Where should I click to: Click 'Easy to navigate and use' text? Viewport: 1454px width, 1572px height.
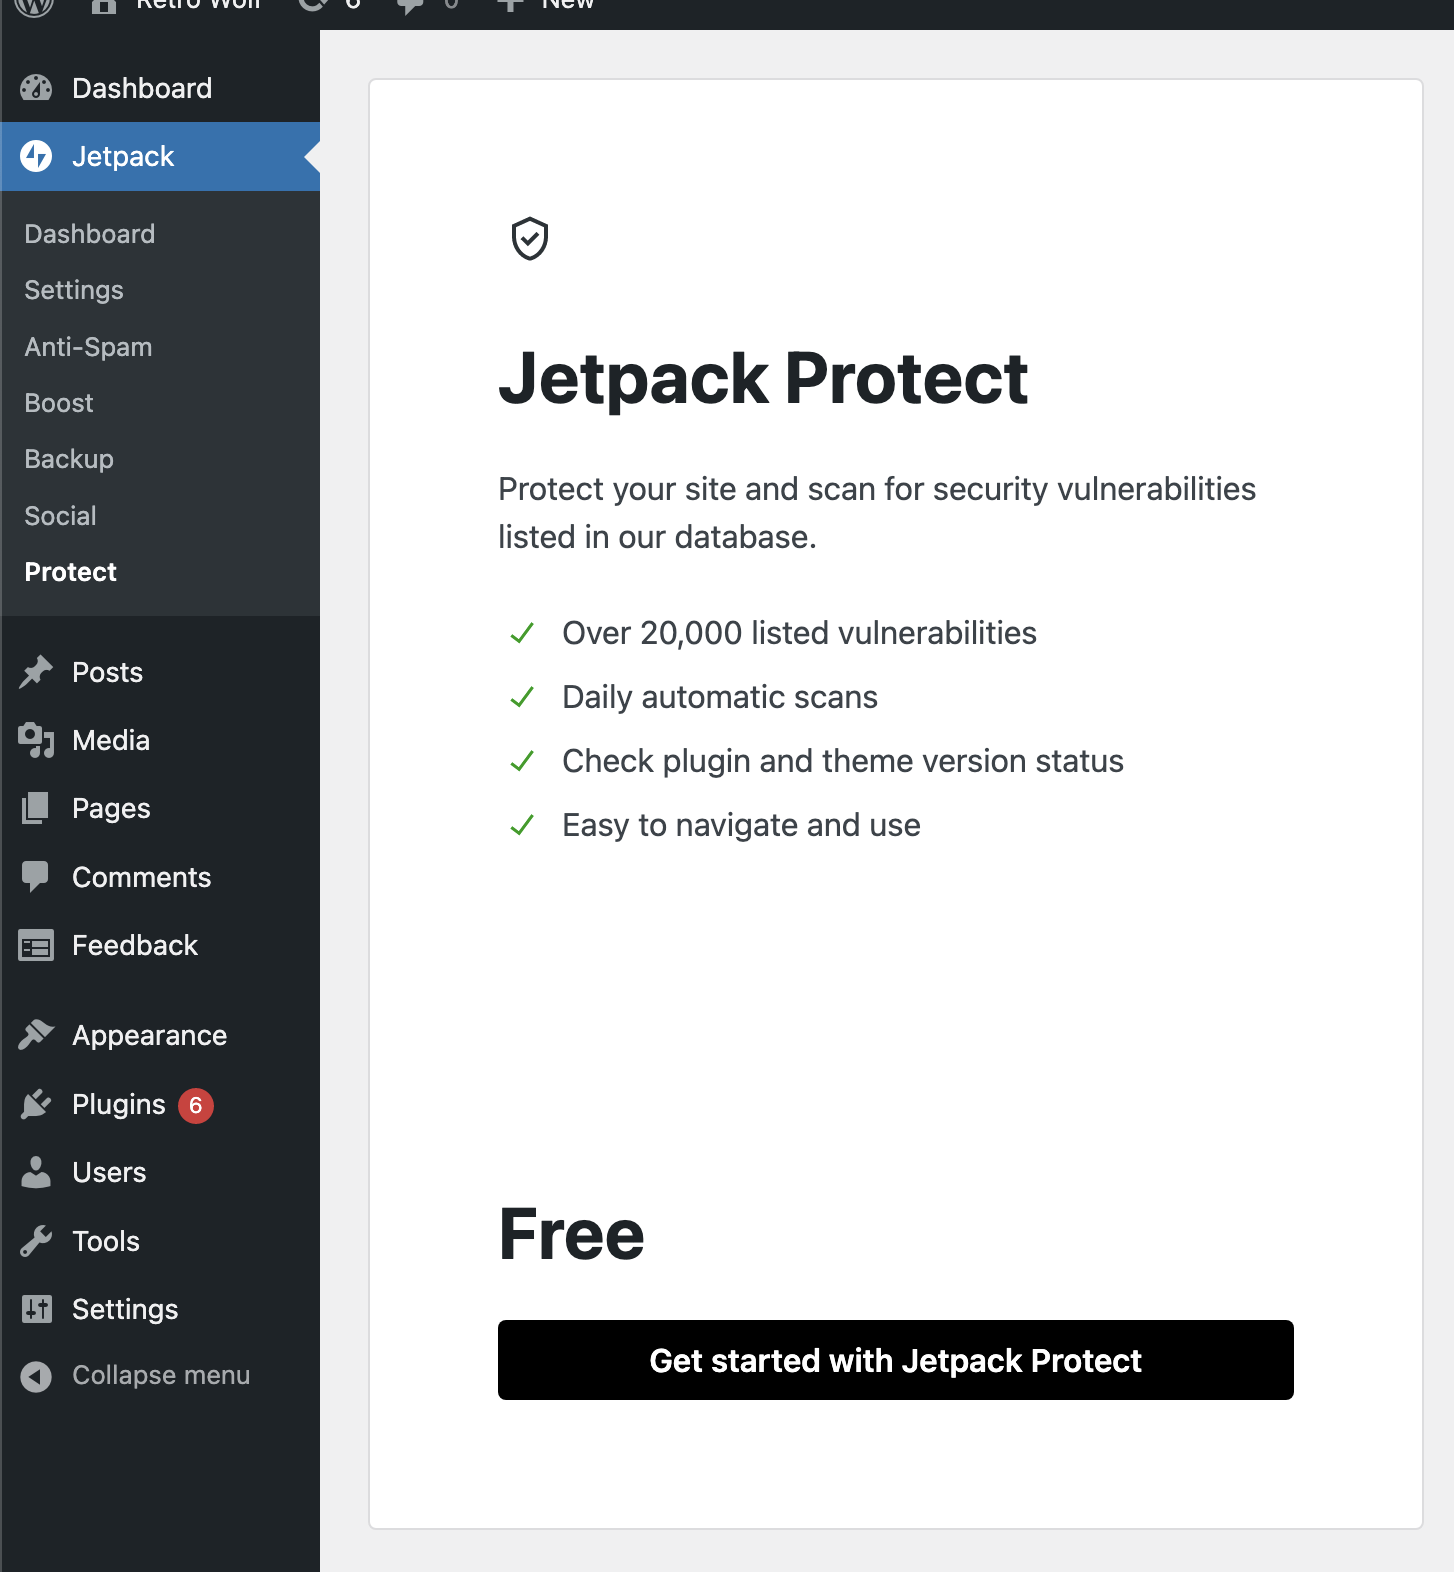click(x=741, y=825)
